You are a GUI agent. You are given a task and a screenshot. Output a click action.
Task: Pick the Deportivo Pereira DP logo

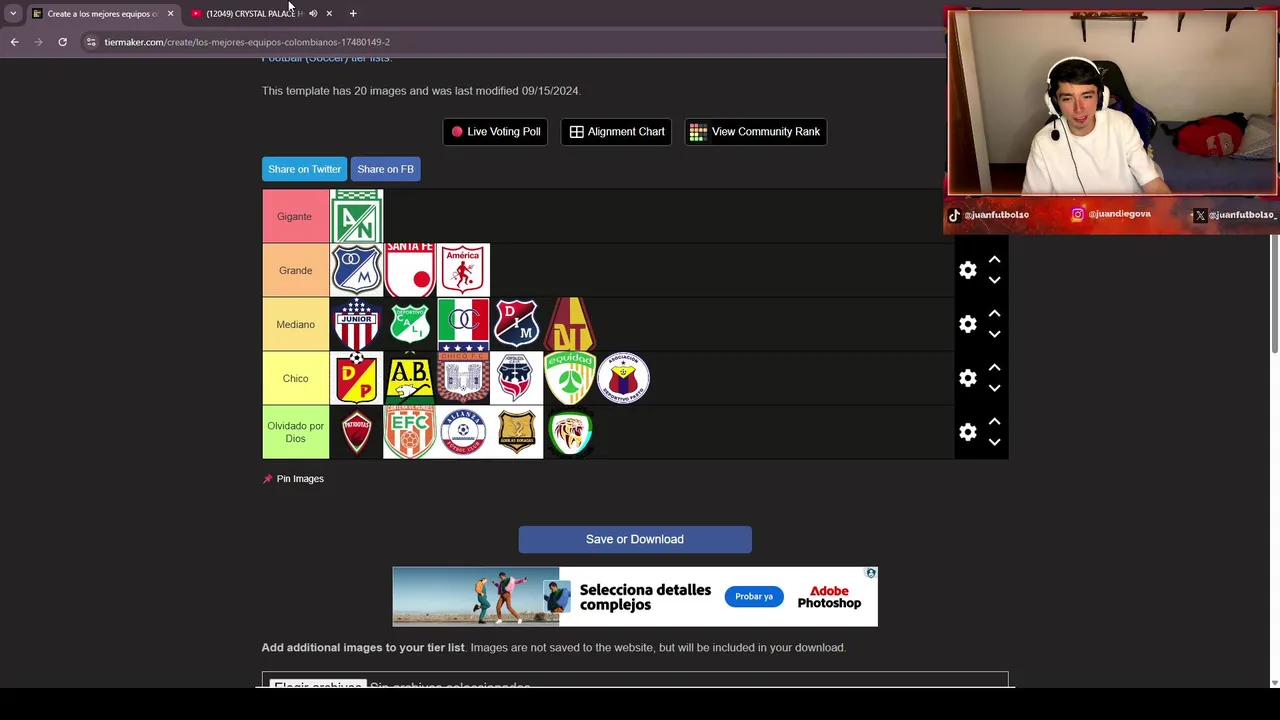pyautogui.click(x=356, y=378)
